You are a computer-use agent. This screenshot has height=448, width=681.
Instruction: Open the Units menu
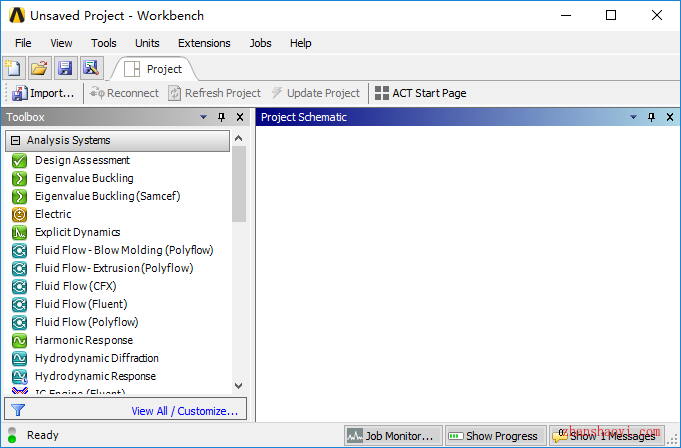pyautogui.click(x=147, y=43)
